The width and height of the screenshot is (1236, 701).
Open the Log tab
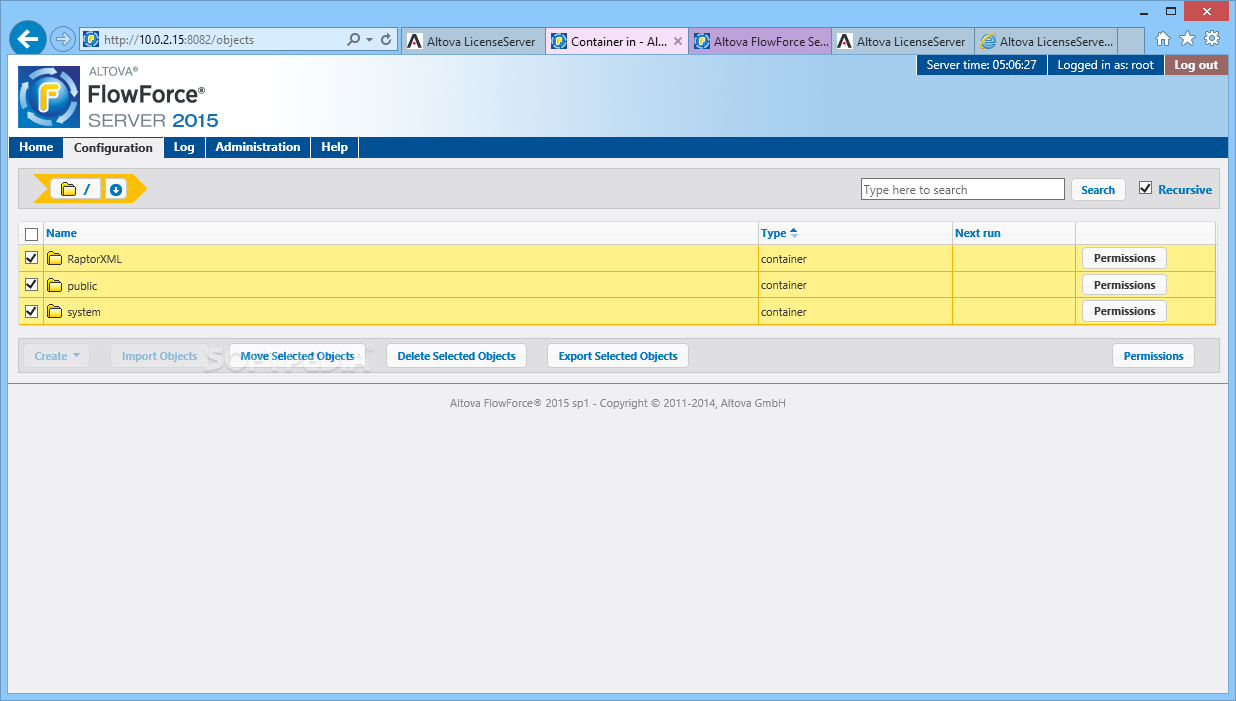coord(184,147)
